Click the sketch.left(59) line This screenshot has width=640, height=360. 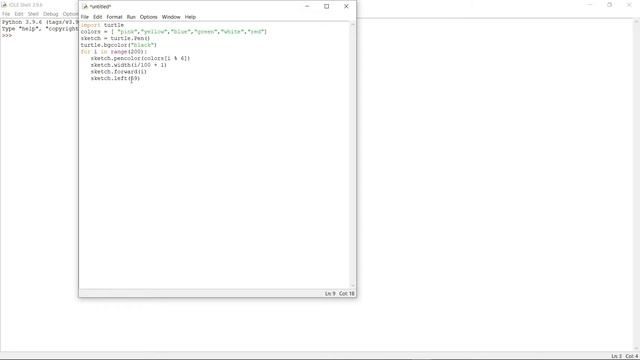click(x=115, y=78)
